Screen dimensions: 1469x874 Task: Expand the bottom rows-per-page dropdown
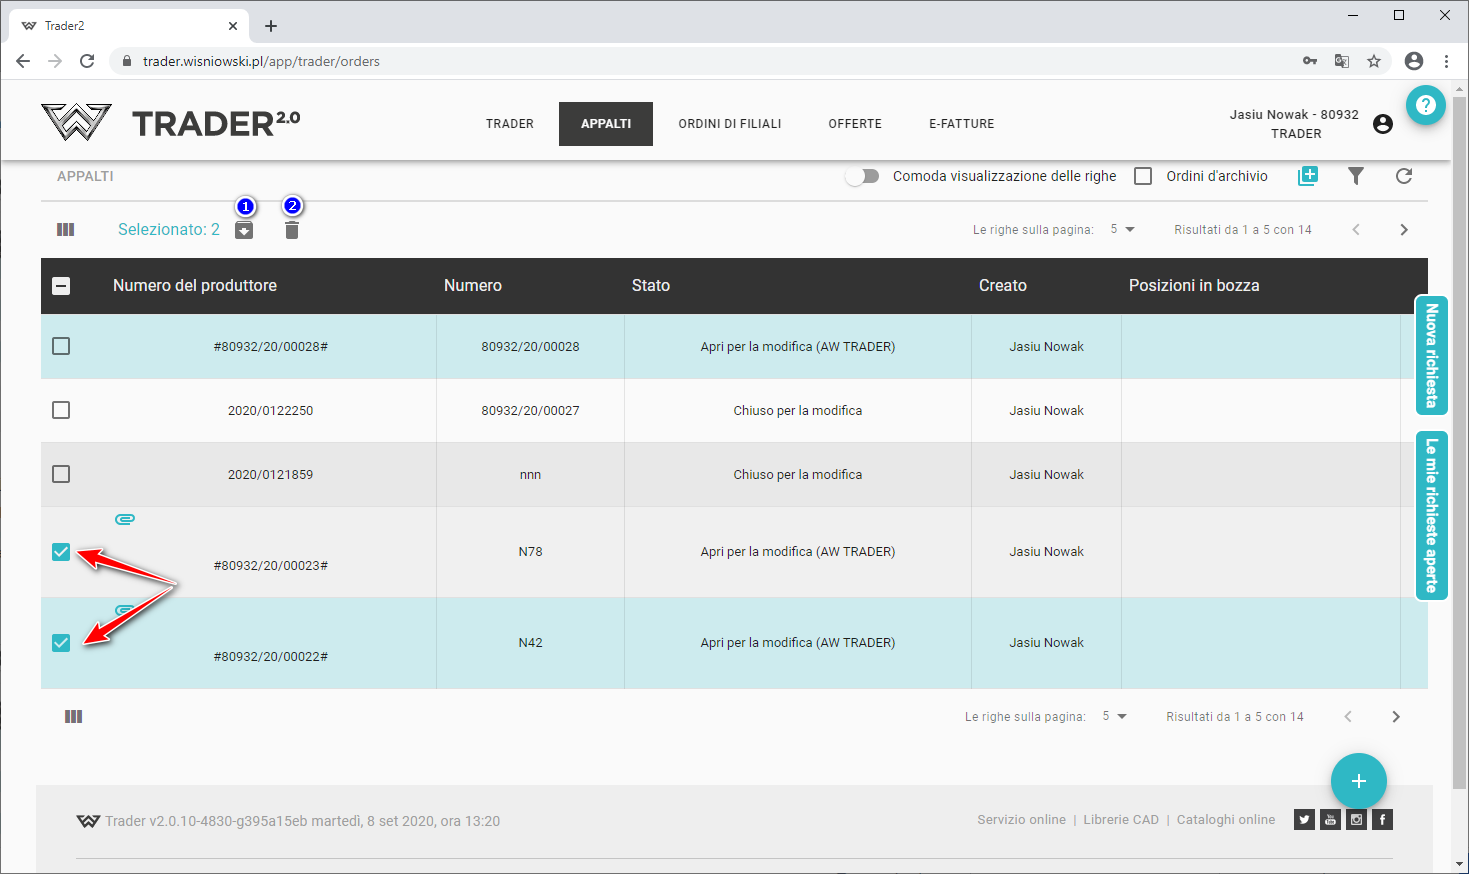(x=1115, y=717)
